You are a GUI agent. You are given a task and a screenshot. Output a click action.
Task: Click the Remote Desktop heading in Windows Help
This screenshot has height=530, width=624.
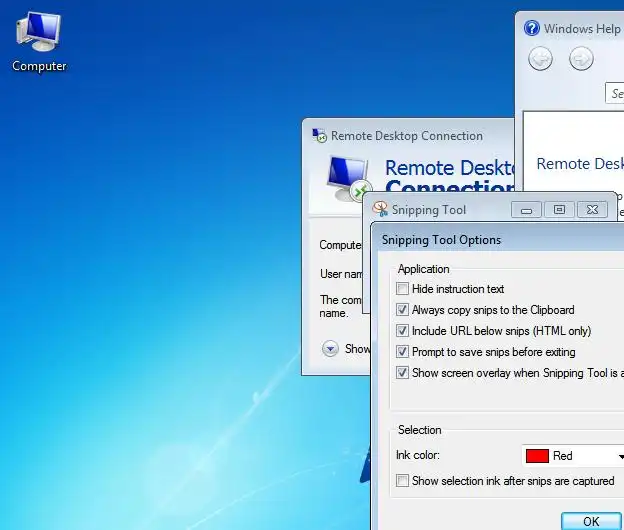click(x=580, y=164)
